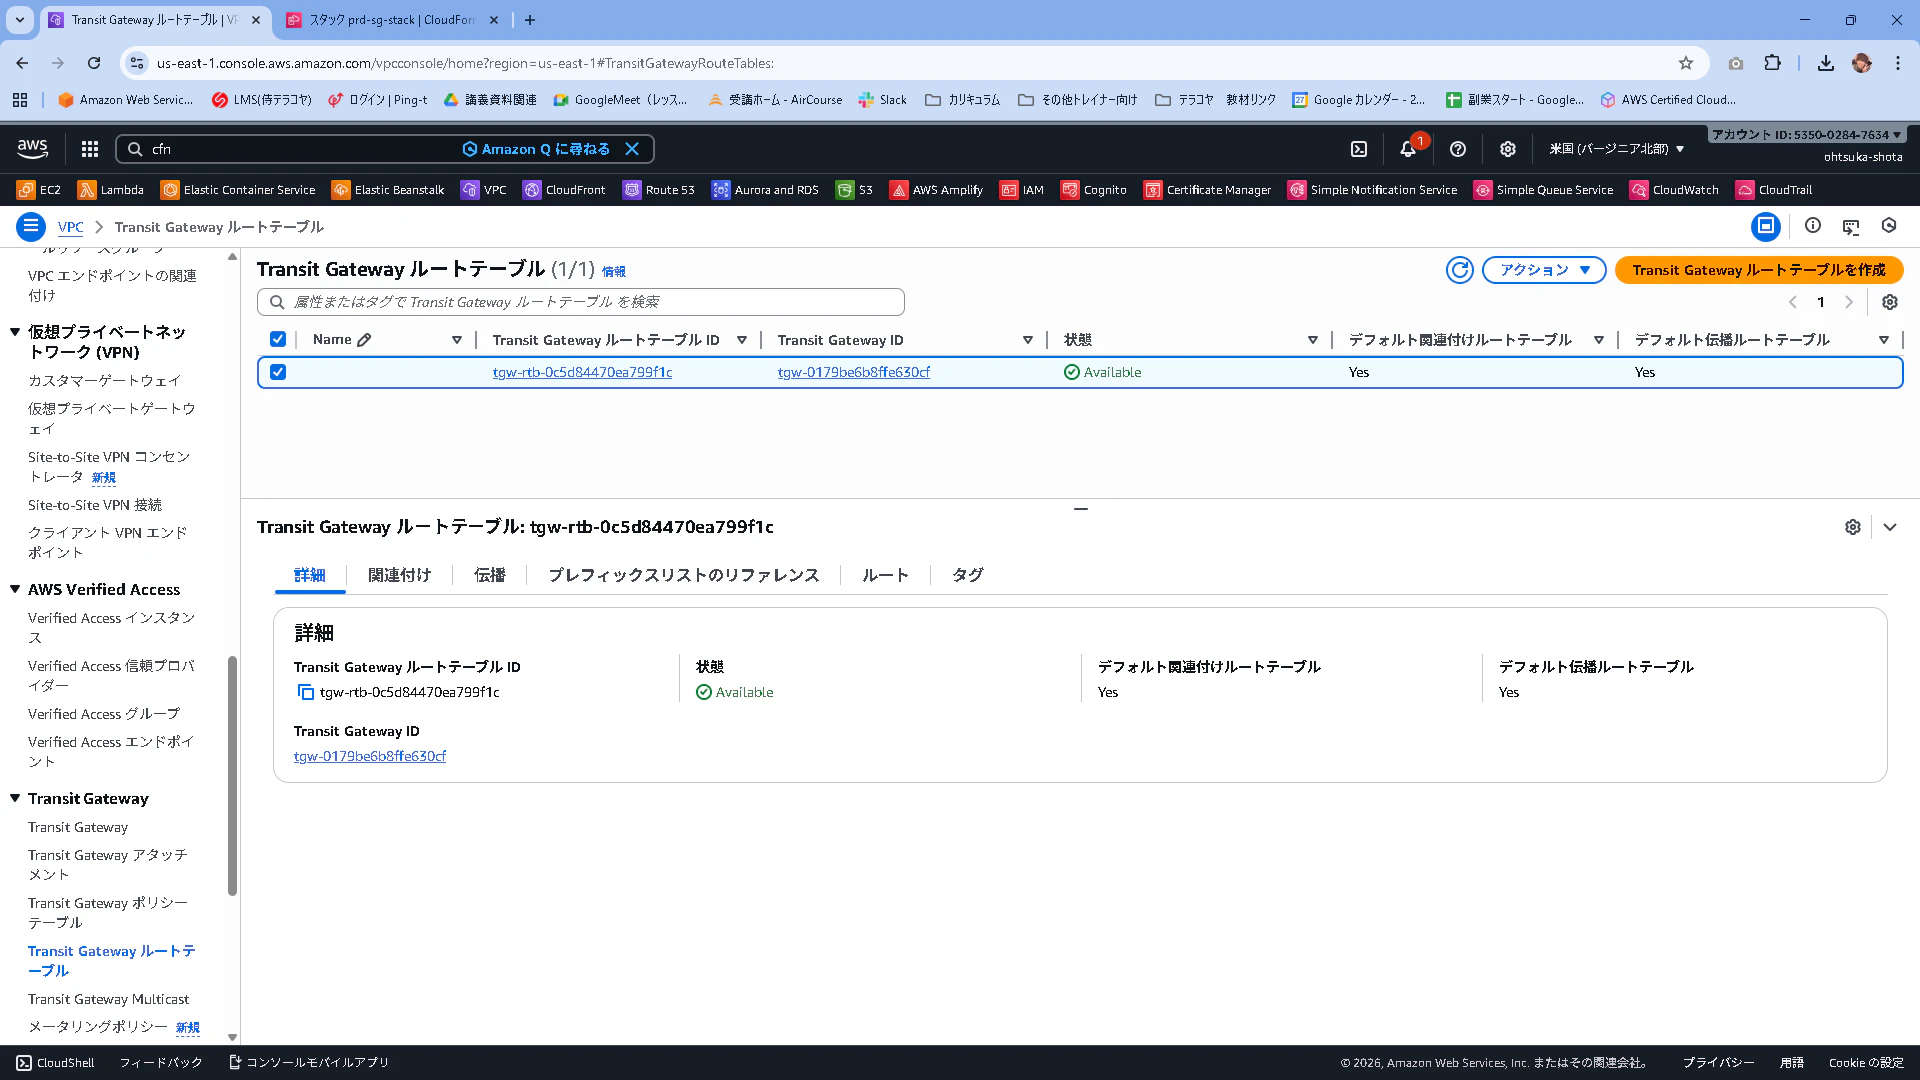Open Site-to-Site VPN 接続 in sidebar

tap(95, 505)
